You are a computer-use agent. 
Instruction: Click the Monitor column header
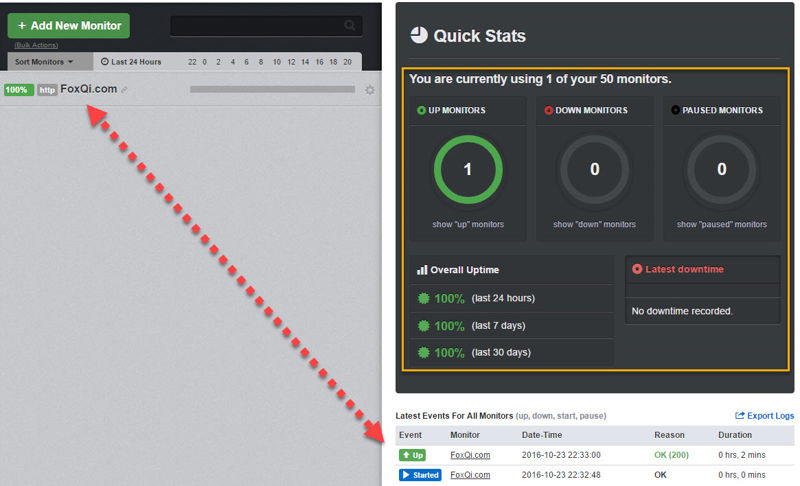465,435
